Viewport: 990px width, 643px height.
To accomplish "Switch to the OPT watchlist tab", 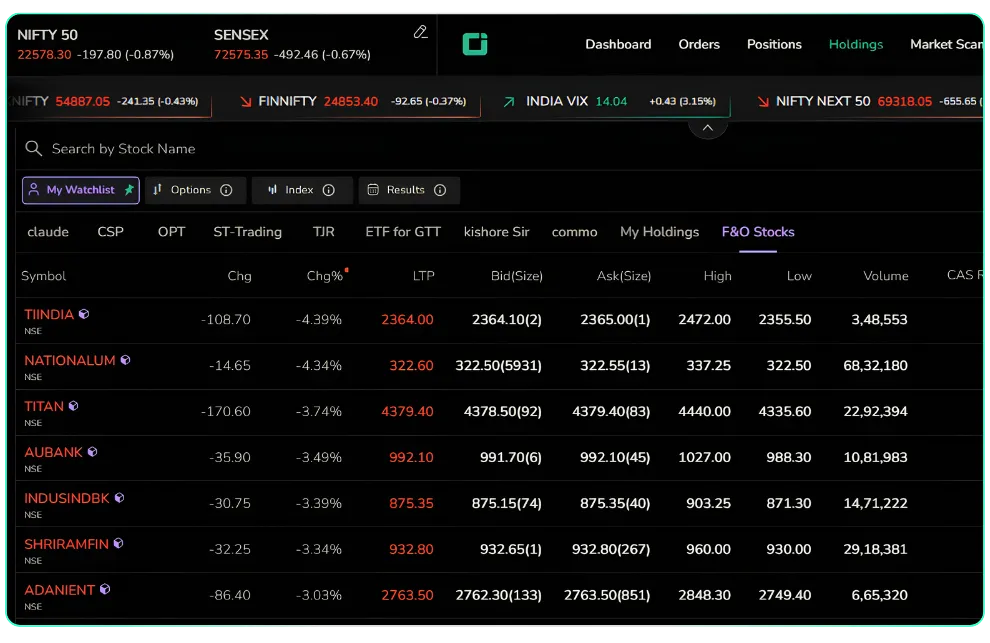I will point(171,232).
